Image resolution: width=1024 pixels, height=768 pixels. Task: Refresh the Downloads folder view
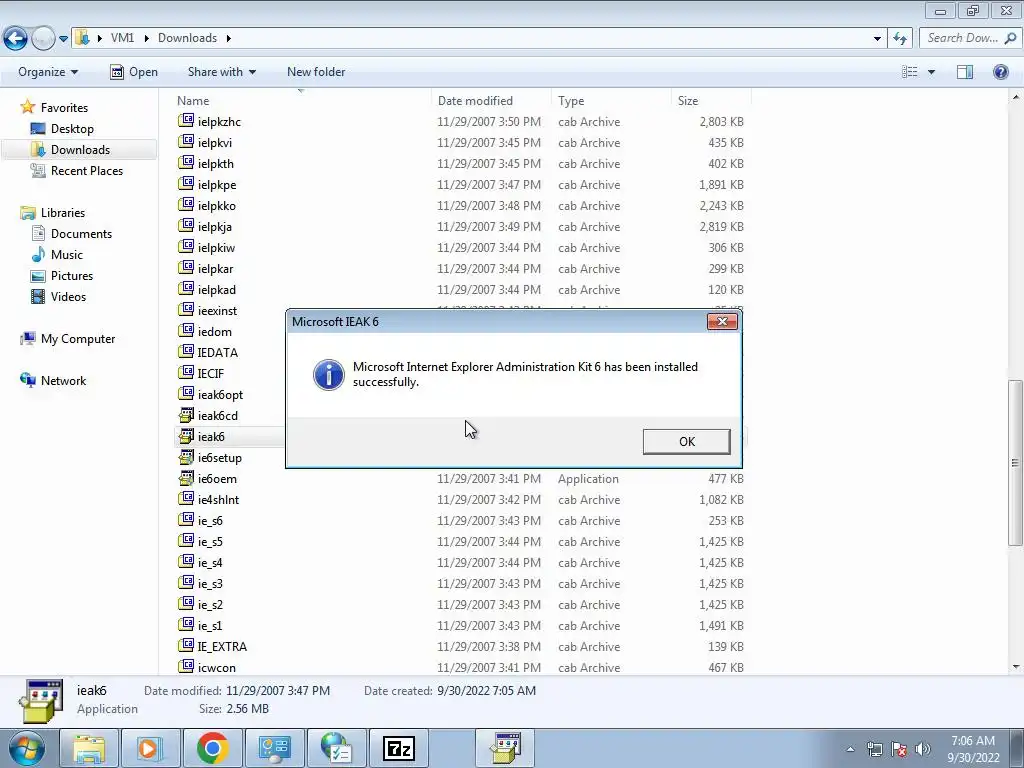(x=901, y=38)
